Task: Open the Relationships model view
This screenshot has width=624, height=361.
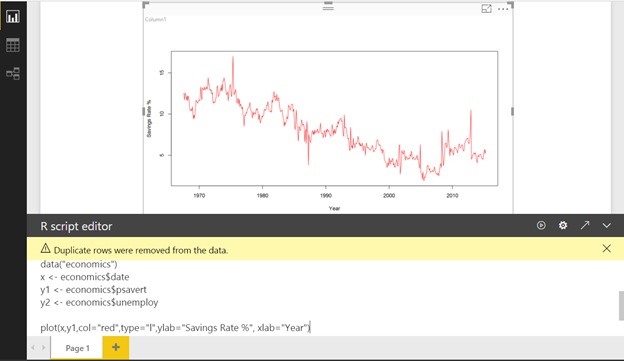Action: 13,74
